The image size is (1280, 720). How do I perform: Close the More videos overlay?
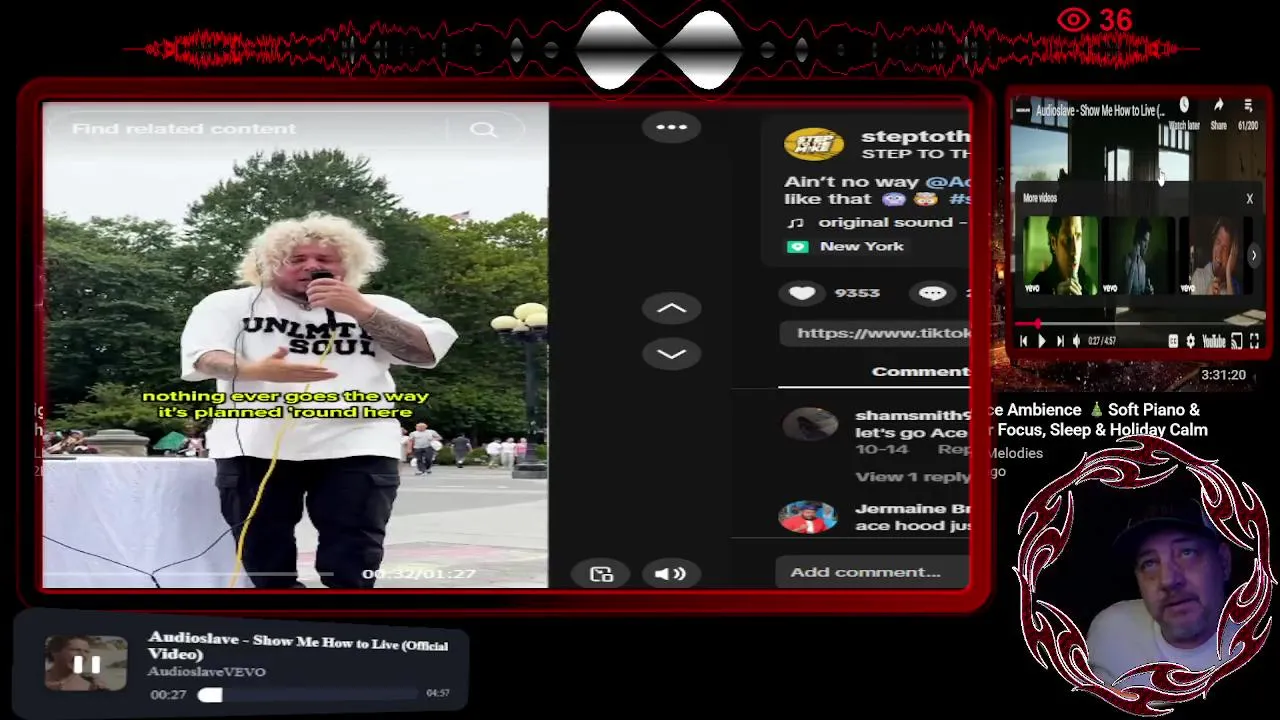tap(1249, 198)
